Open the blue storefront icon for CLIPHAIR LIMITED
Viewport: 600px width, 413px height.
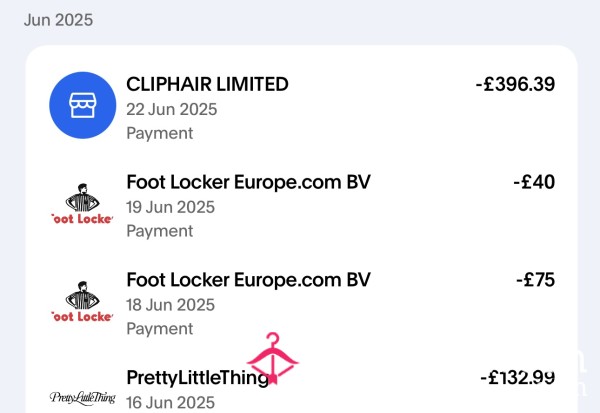[83, 105]
